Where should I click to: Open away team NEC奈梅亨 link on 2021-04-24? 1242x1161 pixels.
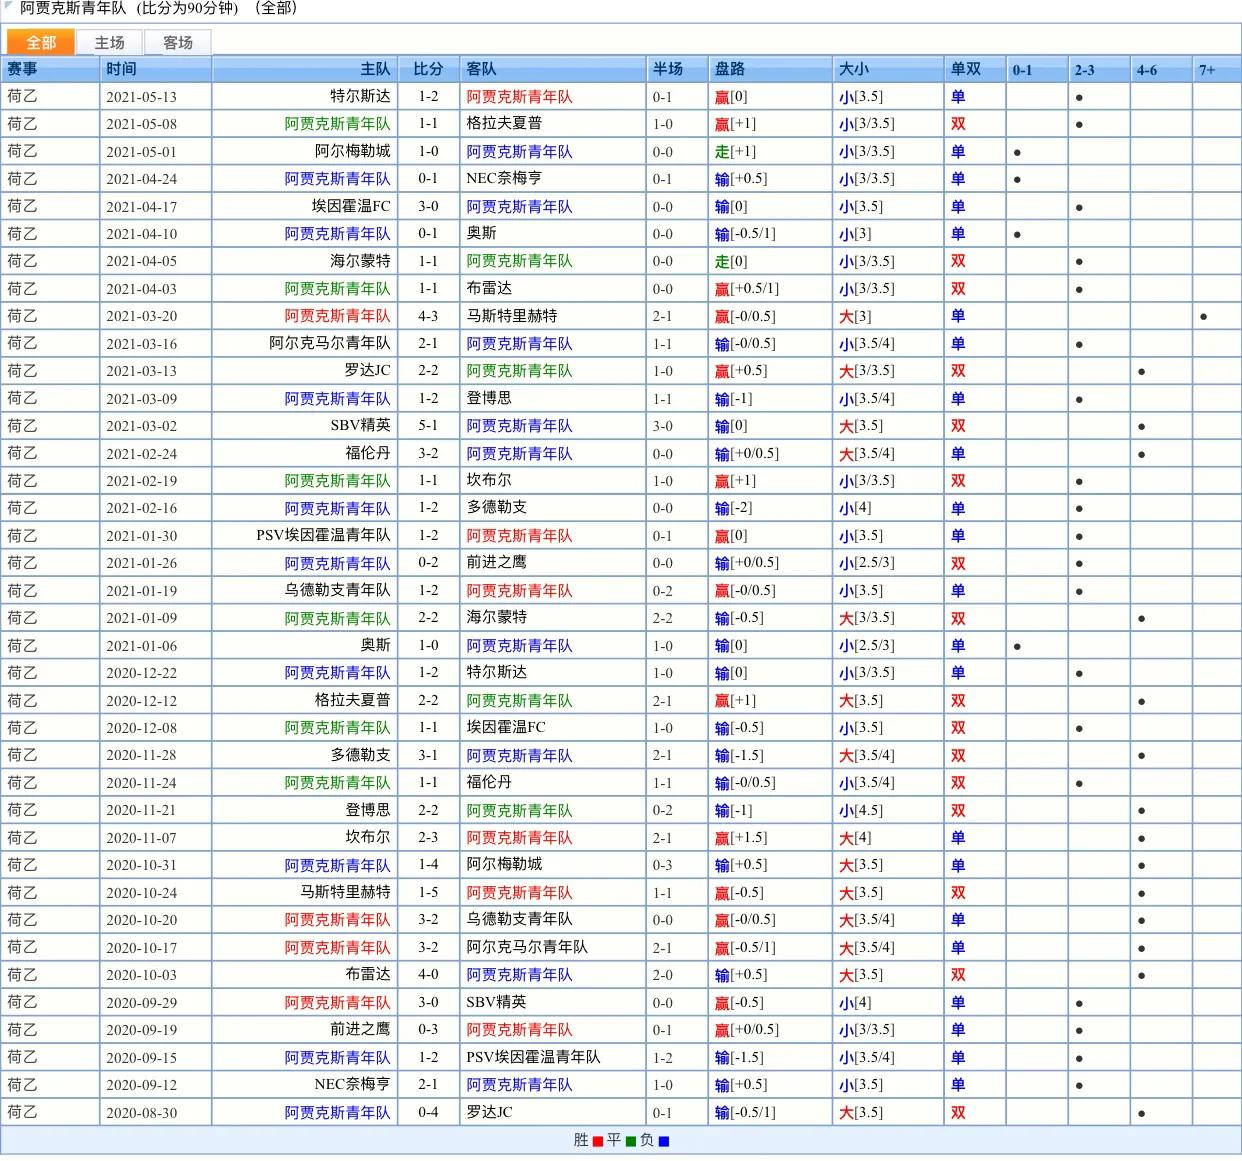504,178
